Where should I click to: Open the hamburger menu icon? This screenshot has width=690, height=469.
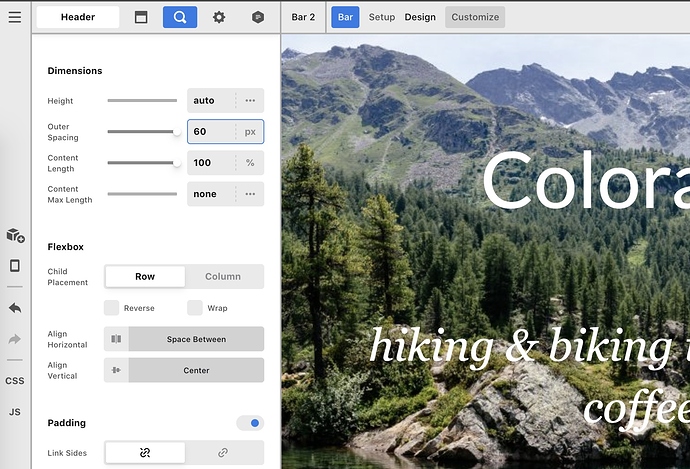tap(15, 17)
